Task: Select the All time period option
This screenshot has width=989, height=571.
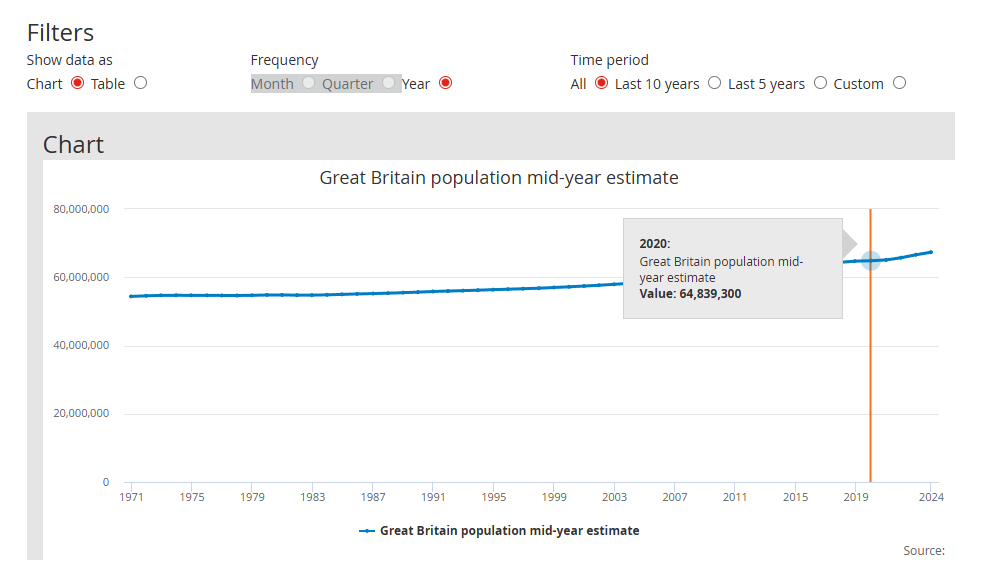Action: click(x=601, y=83)
